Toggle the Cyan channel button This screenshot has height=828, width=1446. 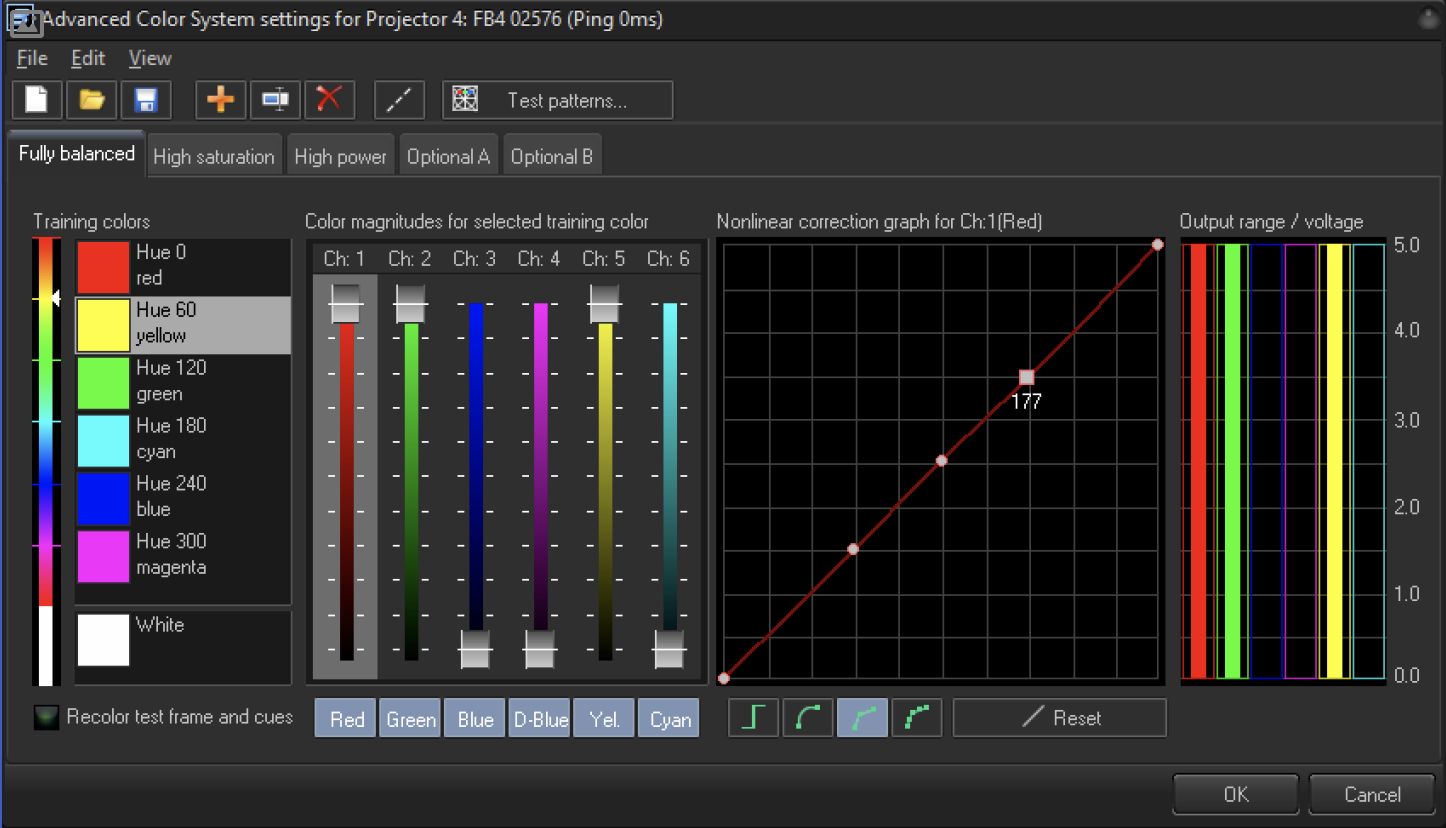(x=669, y=719)
